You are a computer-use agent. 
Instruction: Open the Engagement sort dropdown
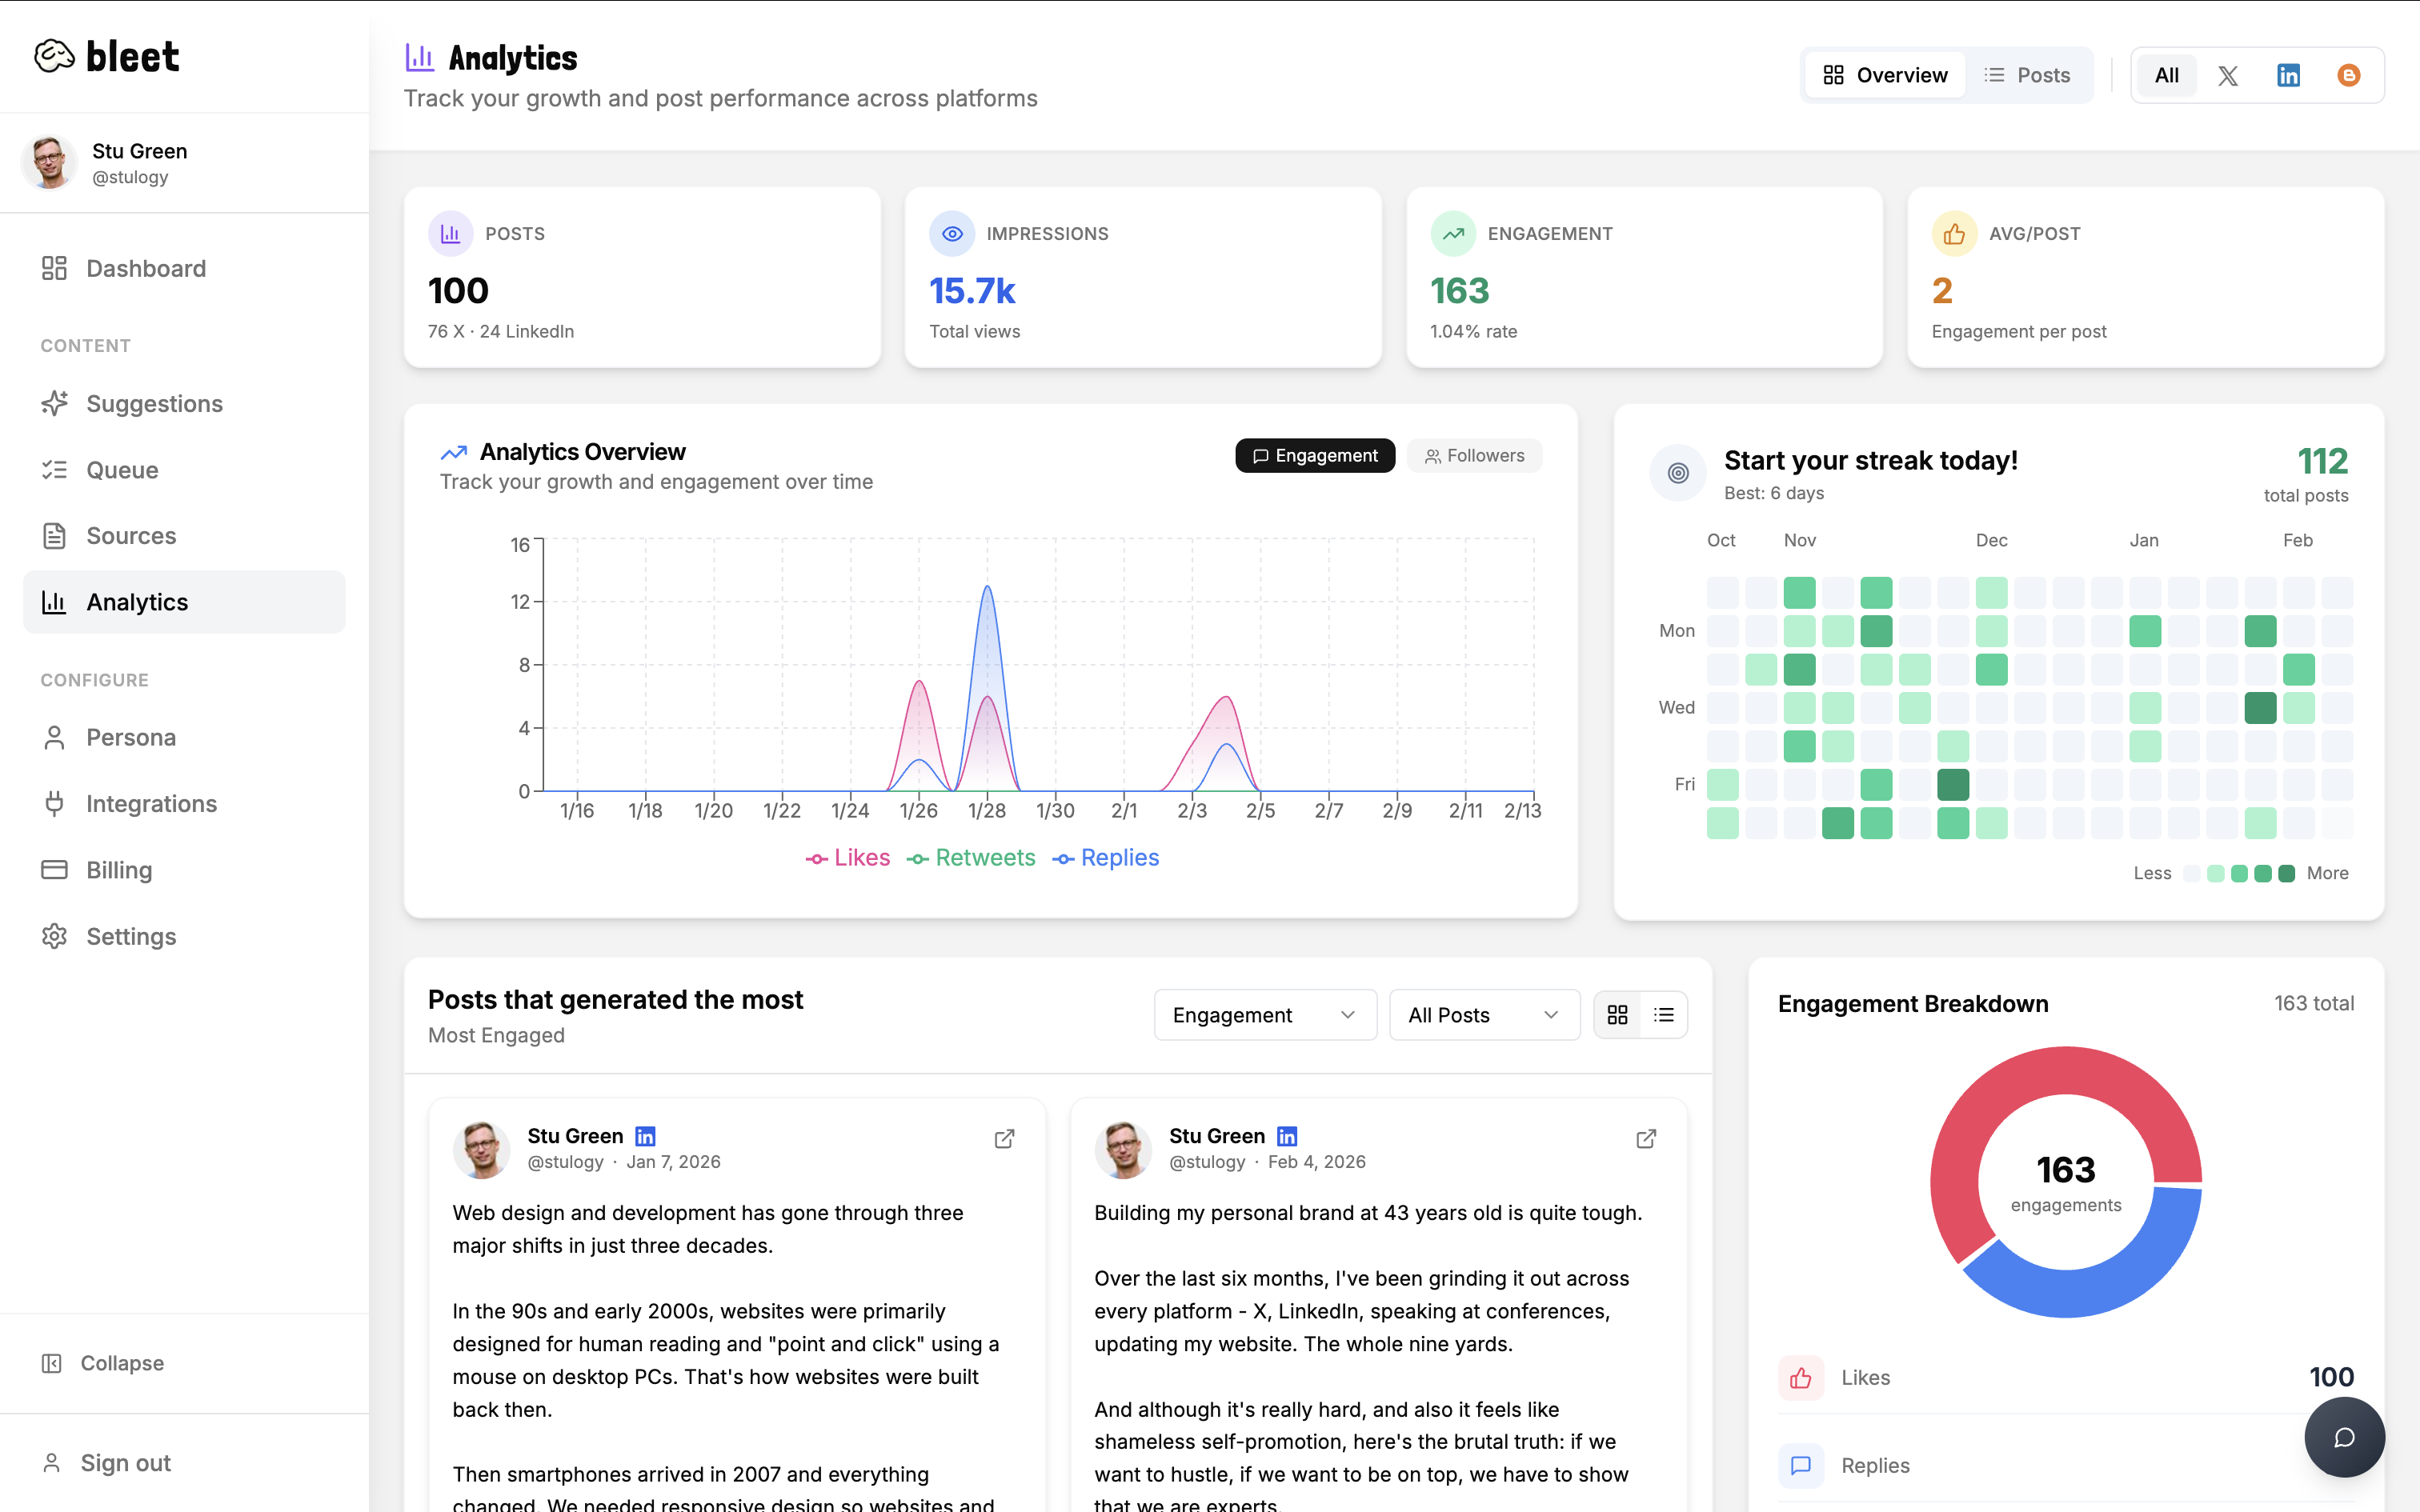[x=1264, y=1014]
